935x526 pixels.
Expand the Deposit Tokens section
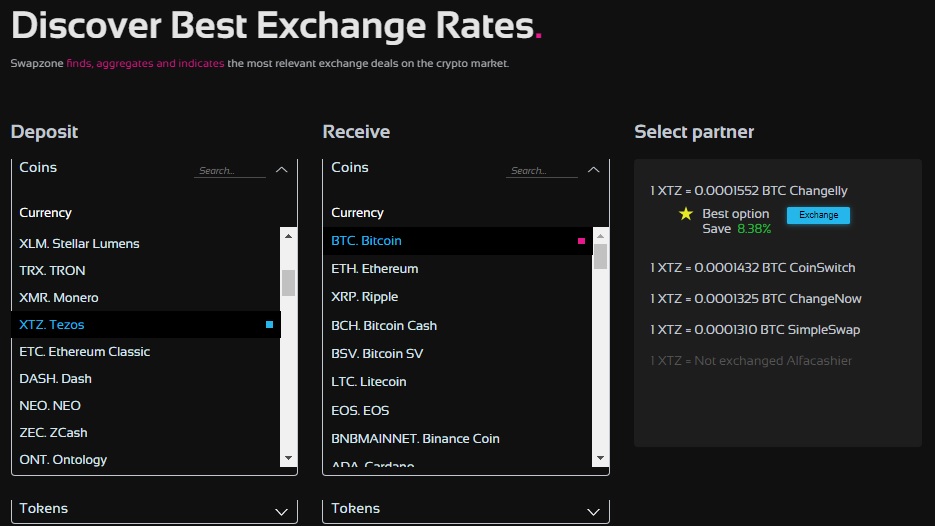coord(281,511)
